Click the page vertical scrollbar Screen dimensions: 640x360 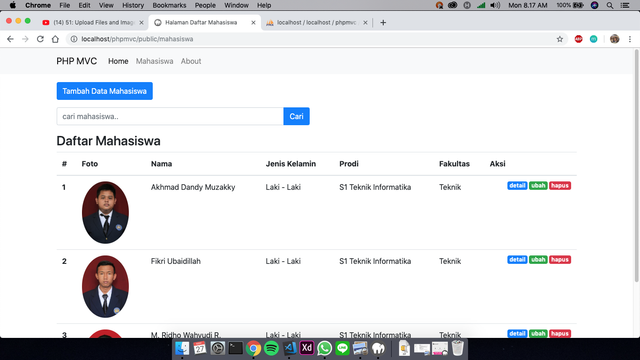click(x=636, y=165)
